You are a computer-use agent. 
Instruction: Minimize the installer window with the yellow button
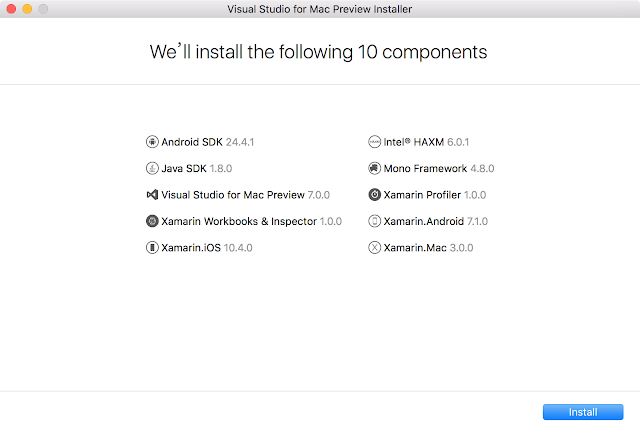point(27,9)
